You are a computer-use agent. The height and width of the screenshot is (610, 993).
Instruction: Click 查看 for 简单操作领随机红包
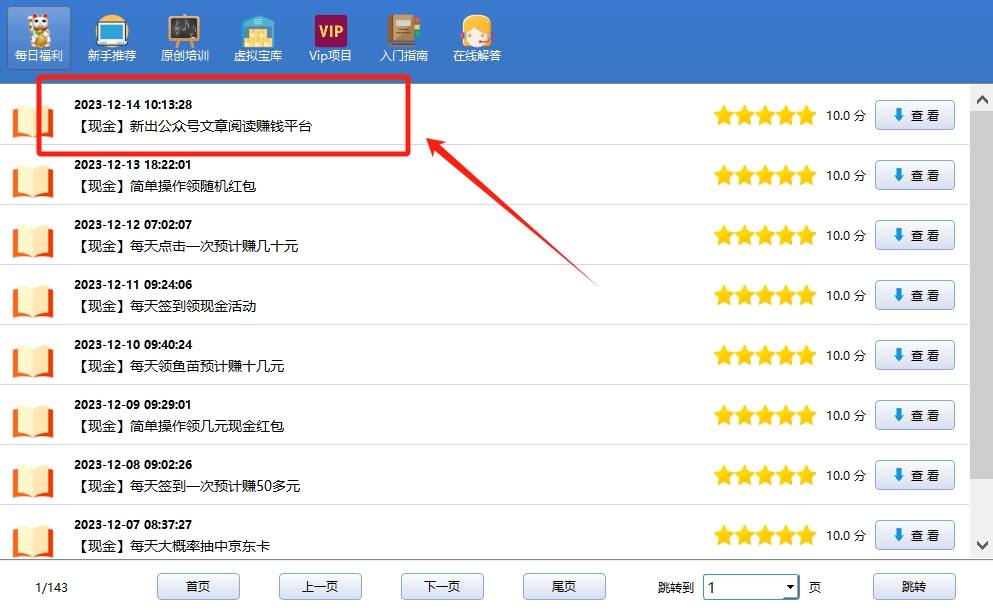914,175
